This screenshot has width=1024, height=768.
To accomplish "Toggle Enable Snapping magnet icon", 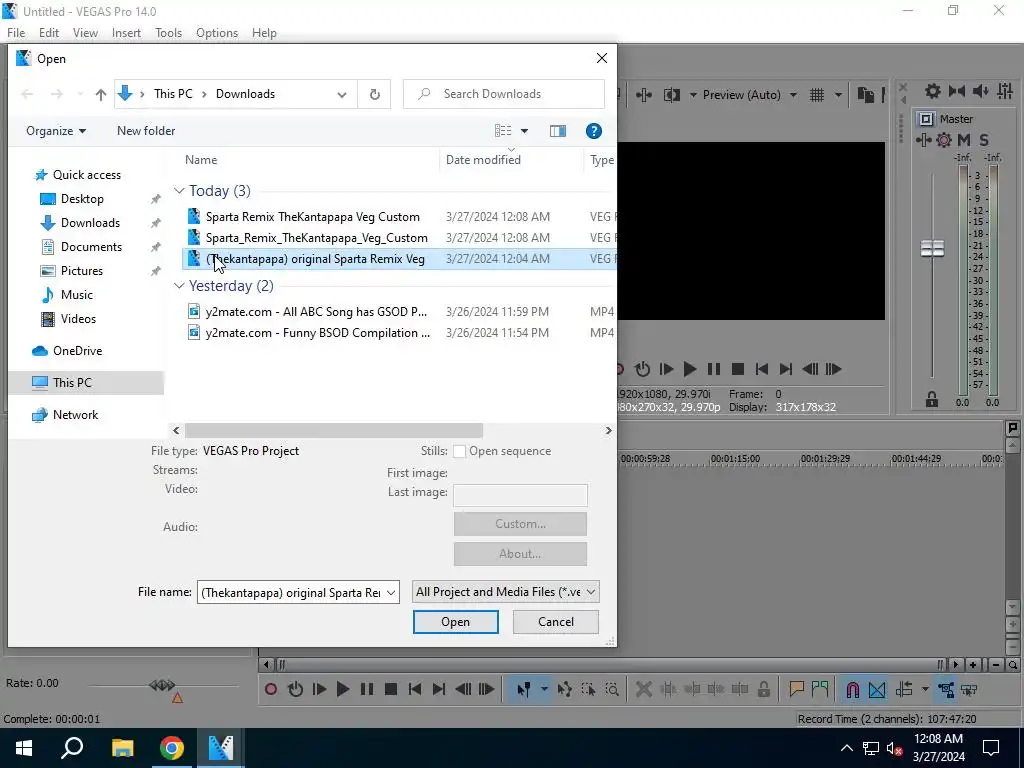I will coord(853,689).
